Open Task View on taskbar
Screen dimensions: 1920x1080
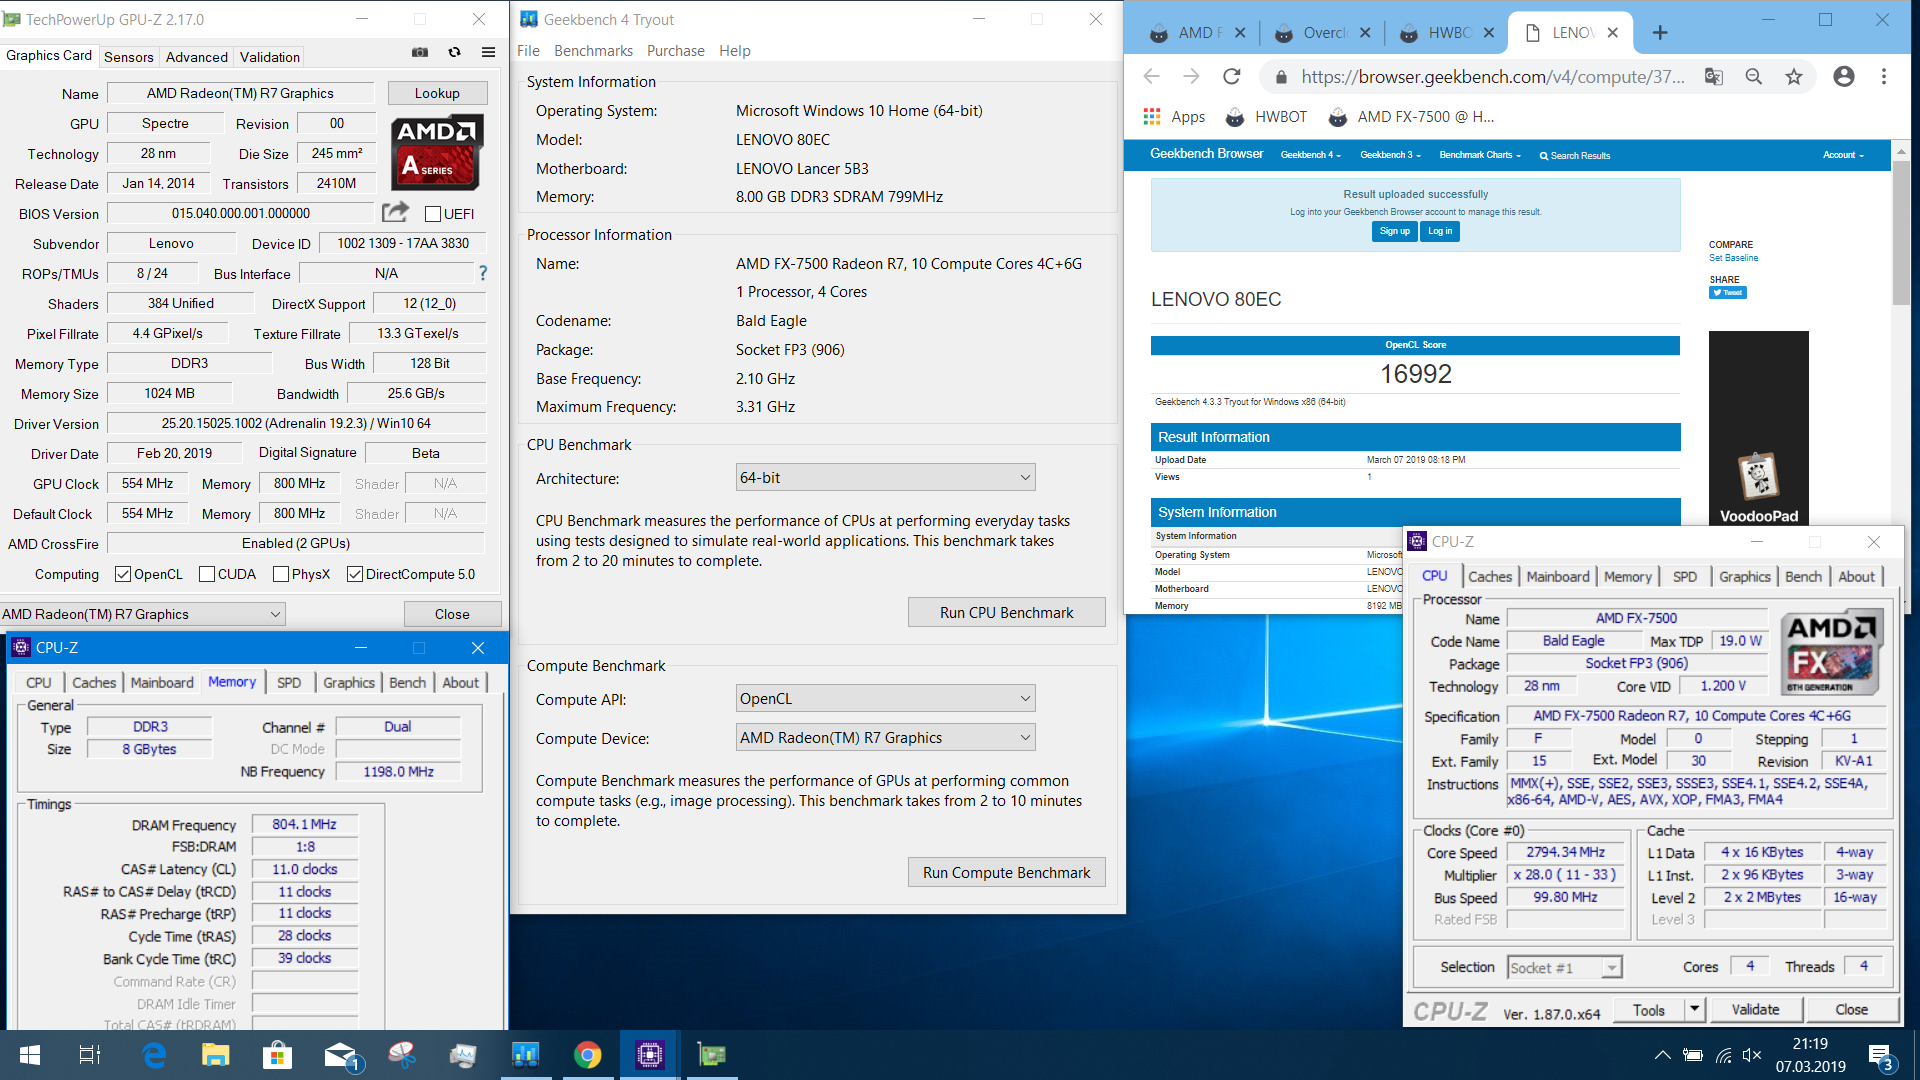click(x=89, y=1055)
